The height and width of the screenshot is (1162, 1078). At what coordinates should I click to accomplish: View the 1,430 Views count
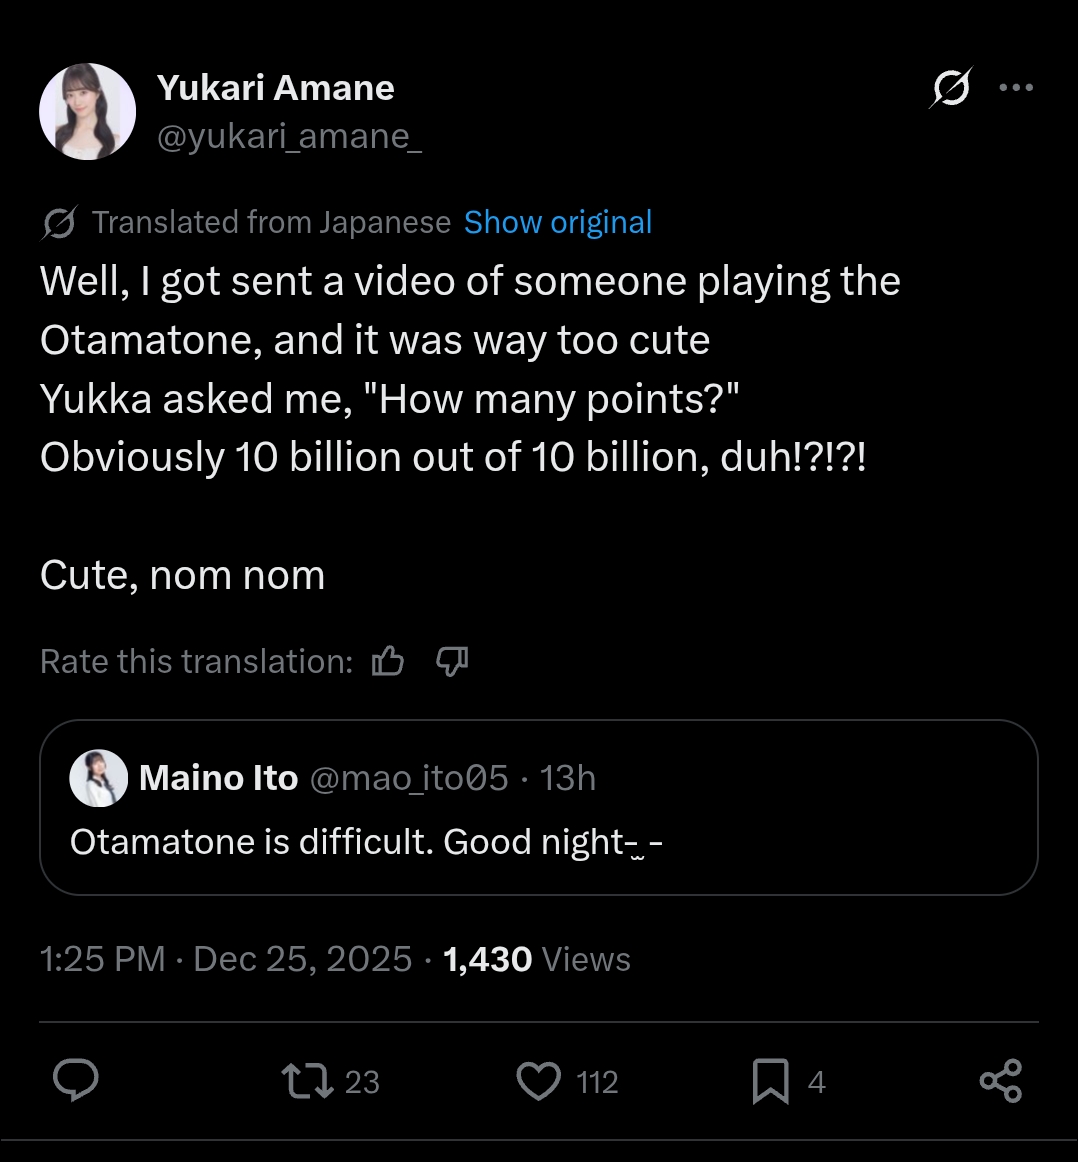537,959
